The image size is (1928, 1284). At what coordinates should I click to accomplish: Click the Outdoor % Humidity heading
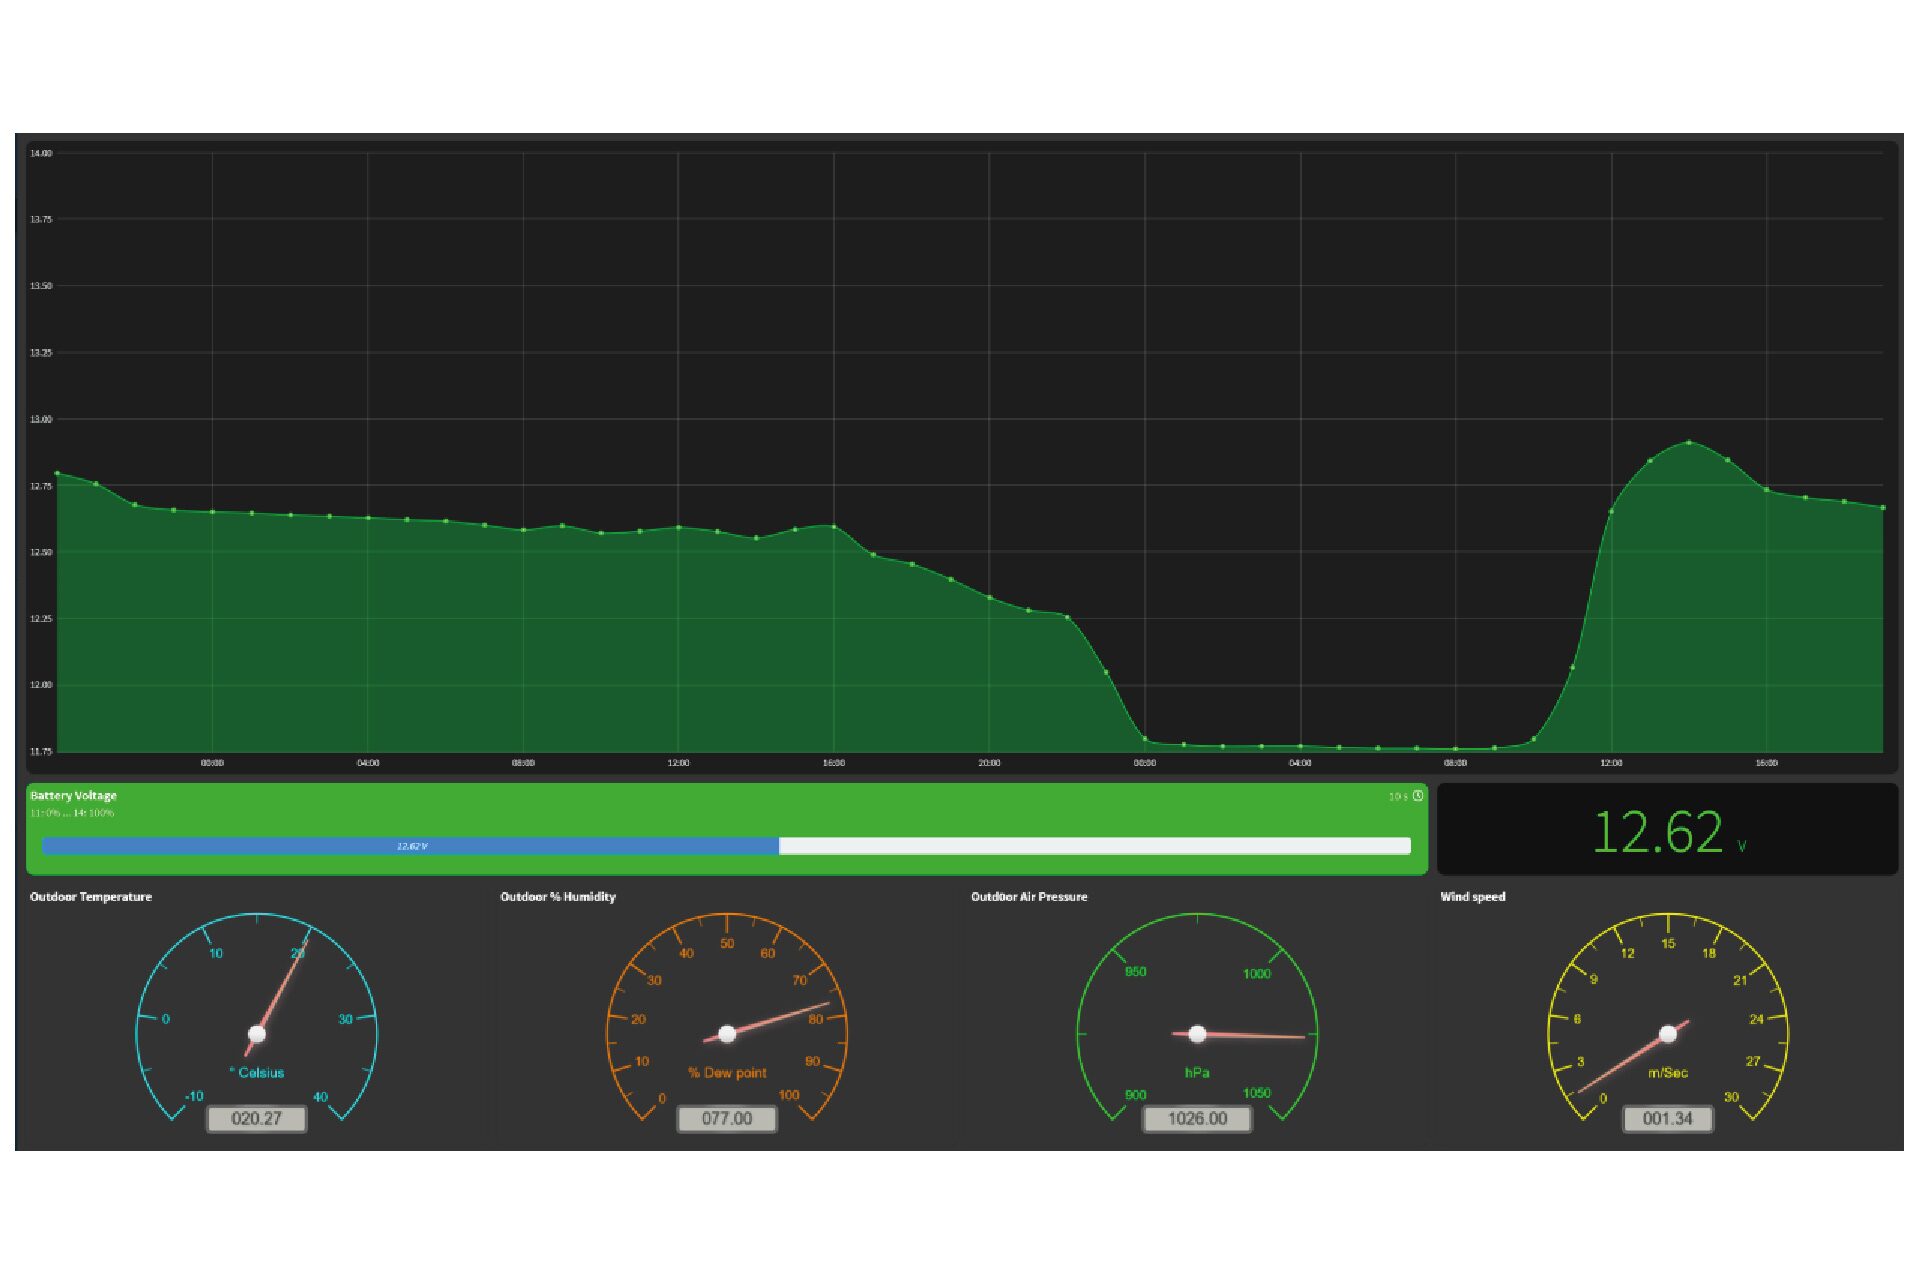click(x=558, y=897)
